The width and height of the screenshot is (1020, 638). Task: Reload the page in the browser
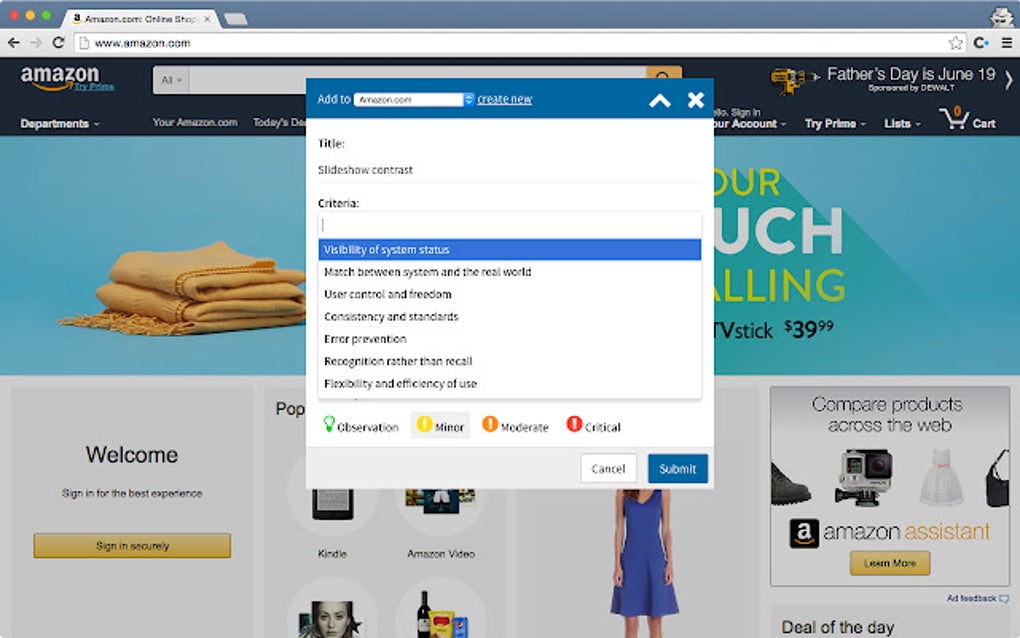click(x=59, y=43)
